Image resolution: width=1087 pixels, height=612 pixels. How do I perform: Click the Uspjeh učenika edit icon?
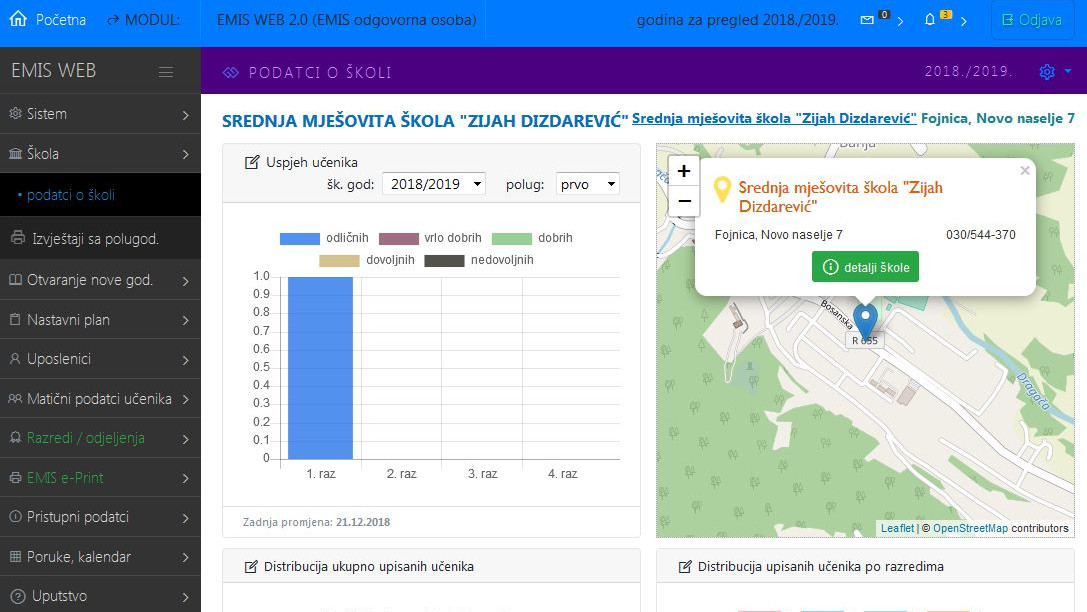pyautogui.click(x=252, y=162)
